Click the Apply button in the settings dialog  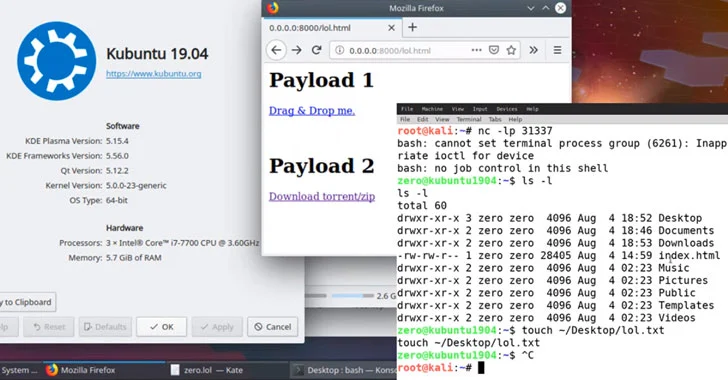217,327
